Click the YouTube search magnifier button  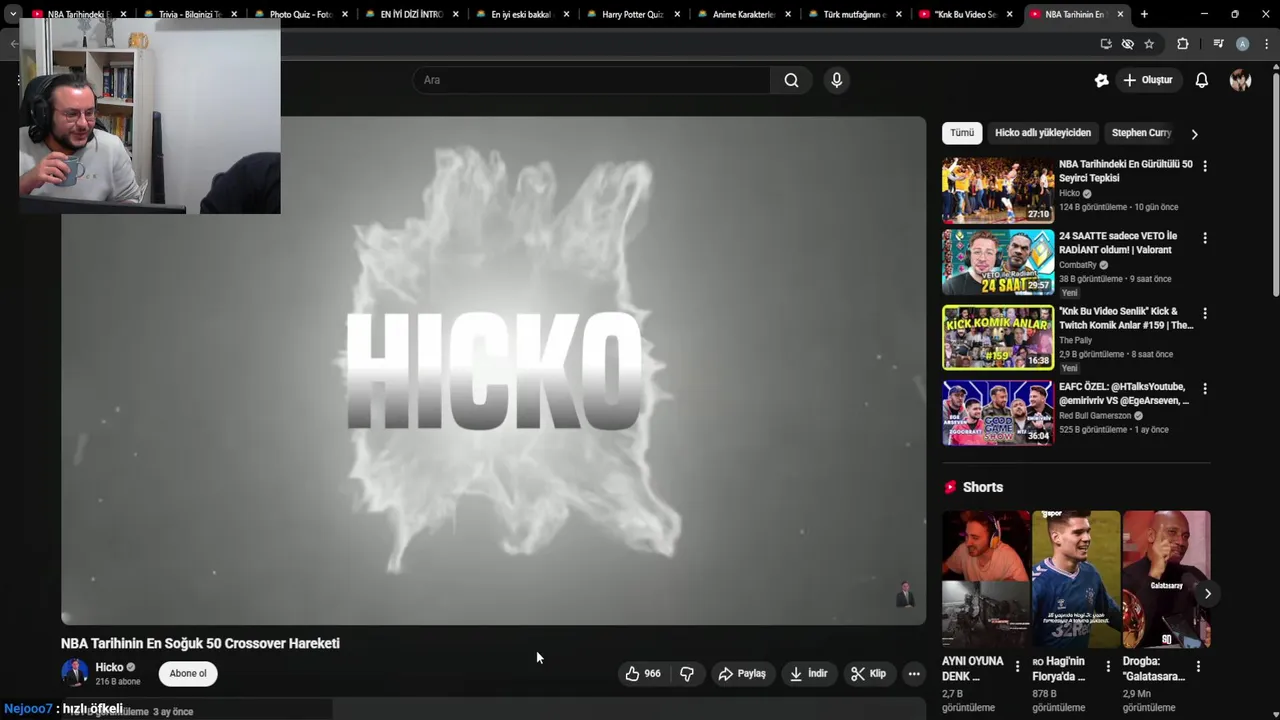791,80
